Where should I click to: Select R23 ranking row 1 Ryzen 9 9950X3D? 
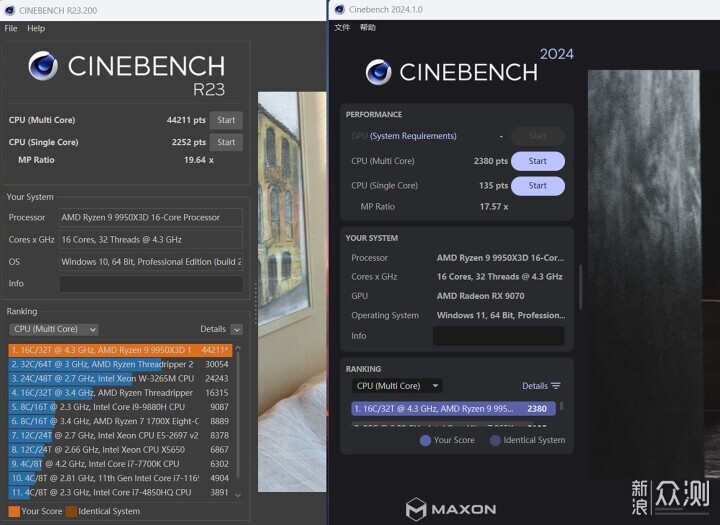click(120, 350)
